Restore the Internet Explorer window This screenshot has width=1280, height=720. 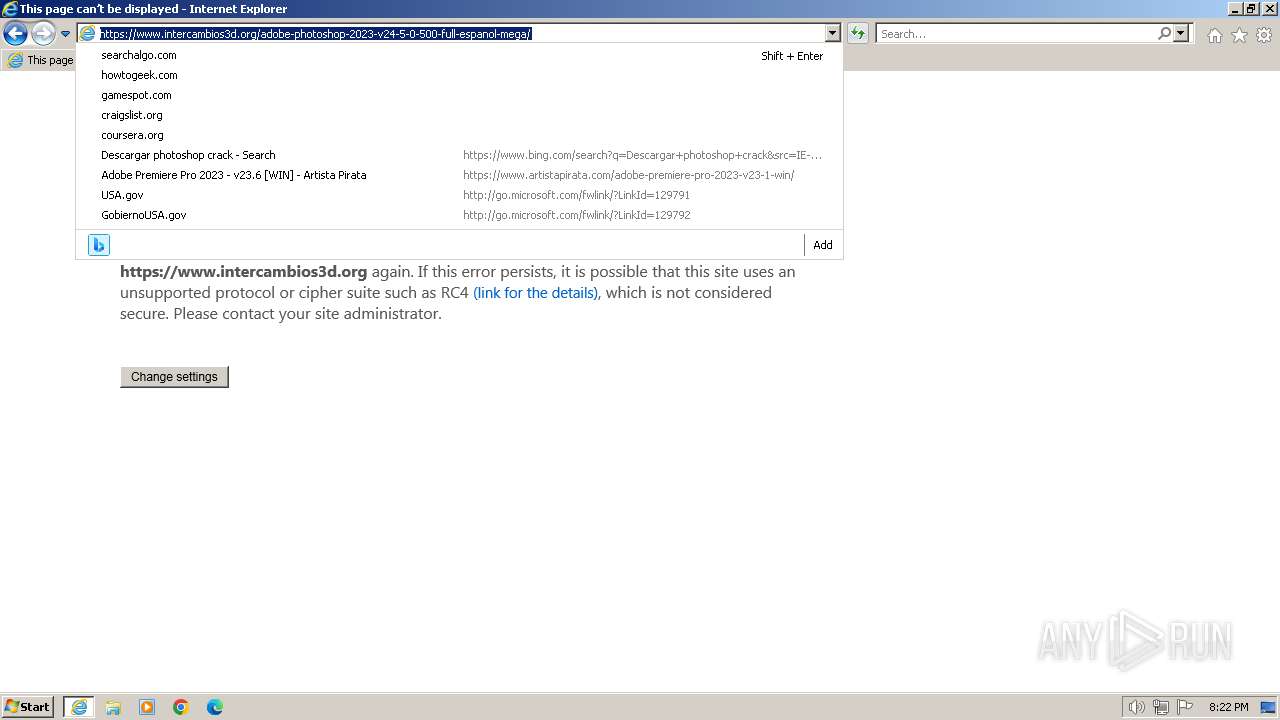click(1251, 9)
